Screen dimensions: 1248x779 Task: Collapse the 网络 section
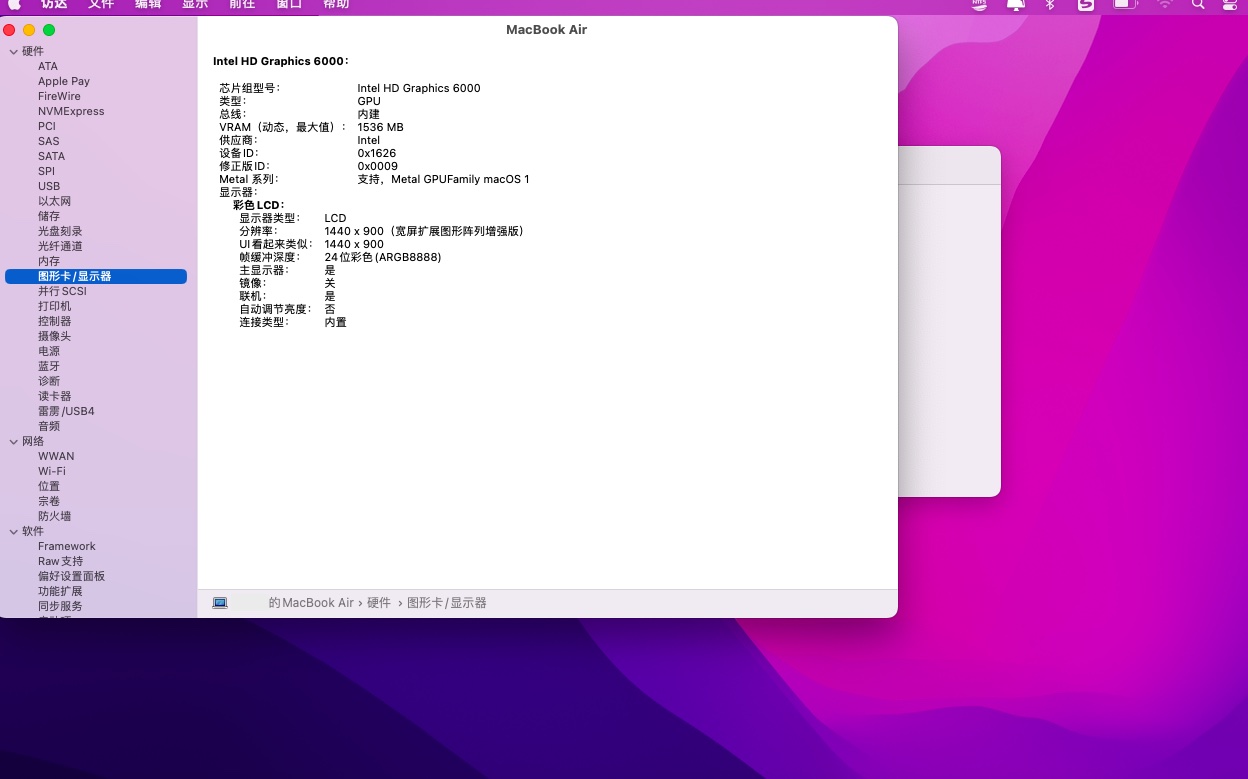[x=13, y=441]
